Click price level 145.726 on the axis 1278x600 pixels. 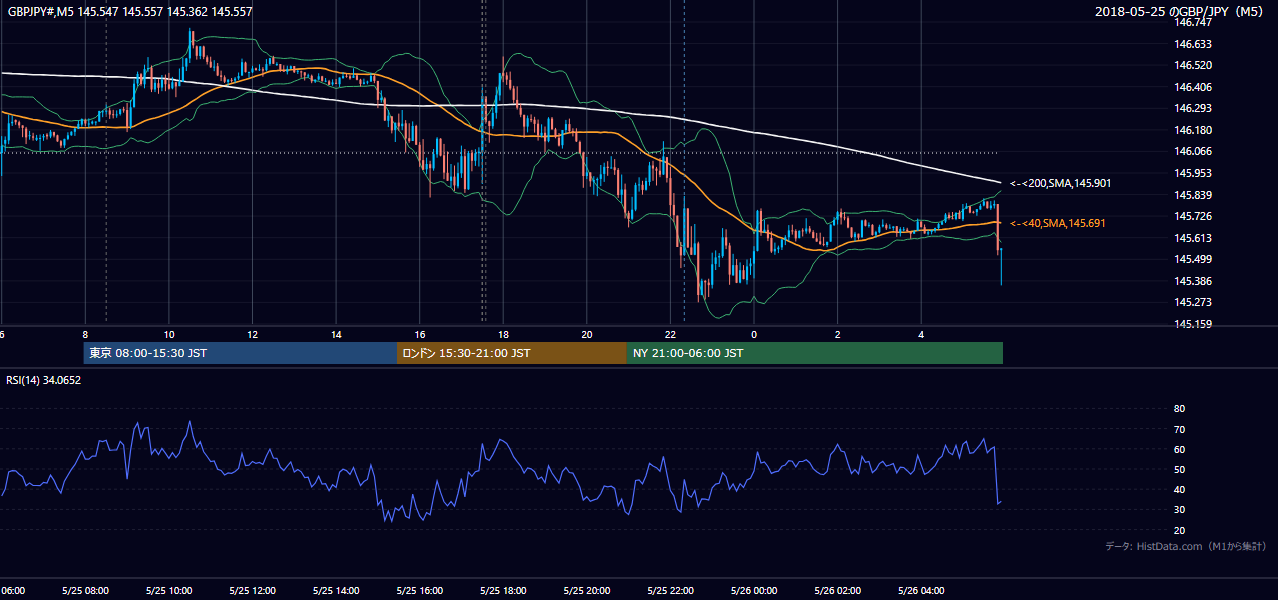click(x=1194, y=216)
